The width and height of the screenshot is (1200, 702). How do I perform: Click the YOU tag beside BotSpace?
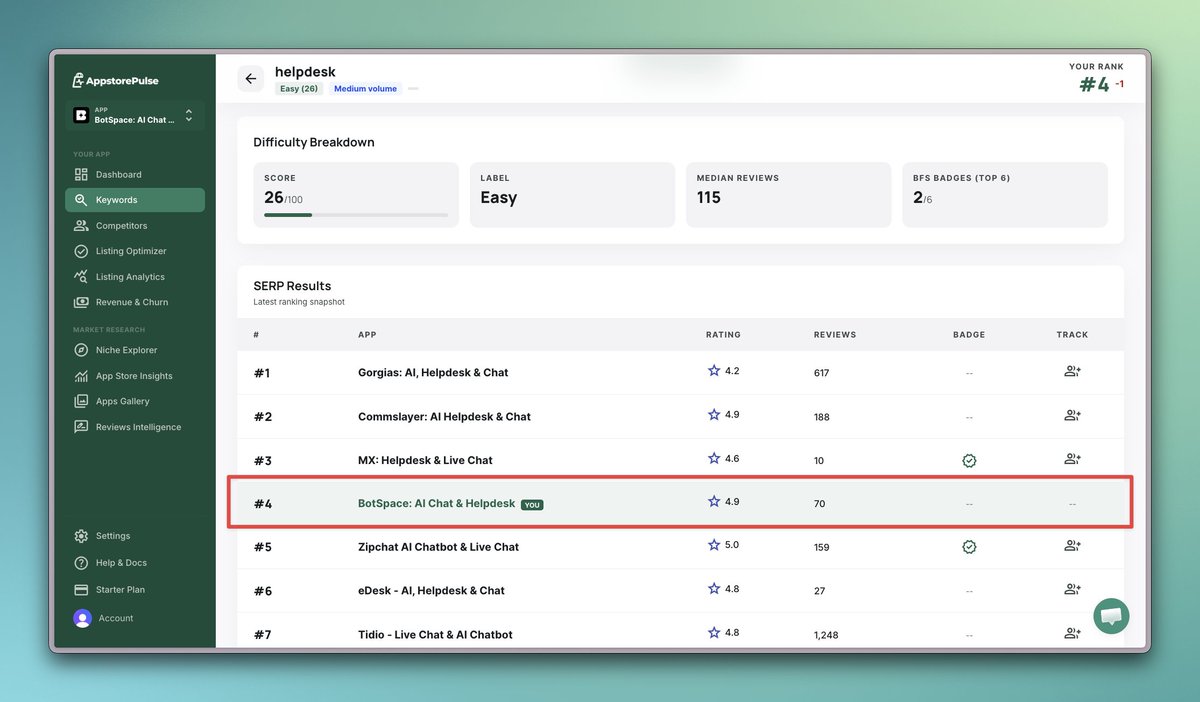point(532,505)
